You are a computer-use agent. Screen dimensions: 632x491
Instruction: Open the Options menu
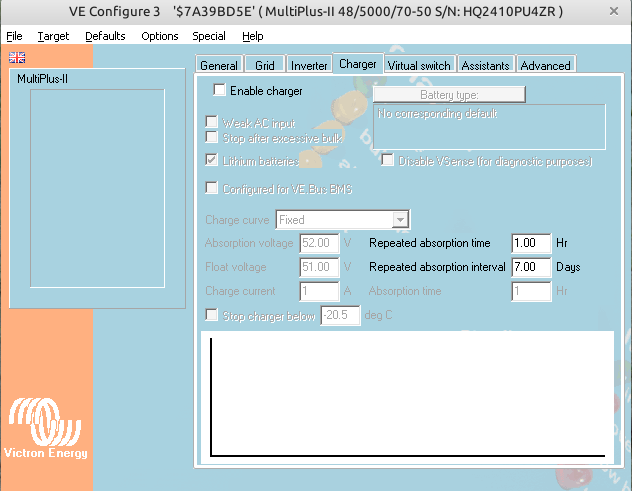pyautogui.click(x=160, y=36)
